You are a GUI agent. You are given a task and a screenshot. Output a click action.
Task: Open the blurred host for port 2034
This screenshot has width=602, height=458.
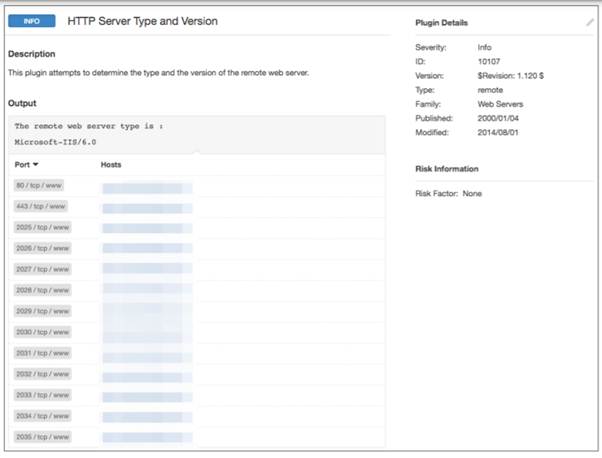coord(147,416)
